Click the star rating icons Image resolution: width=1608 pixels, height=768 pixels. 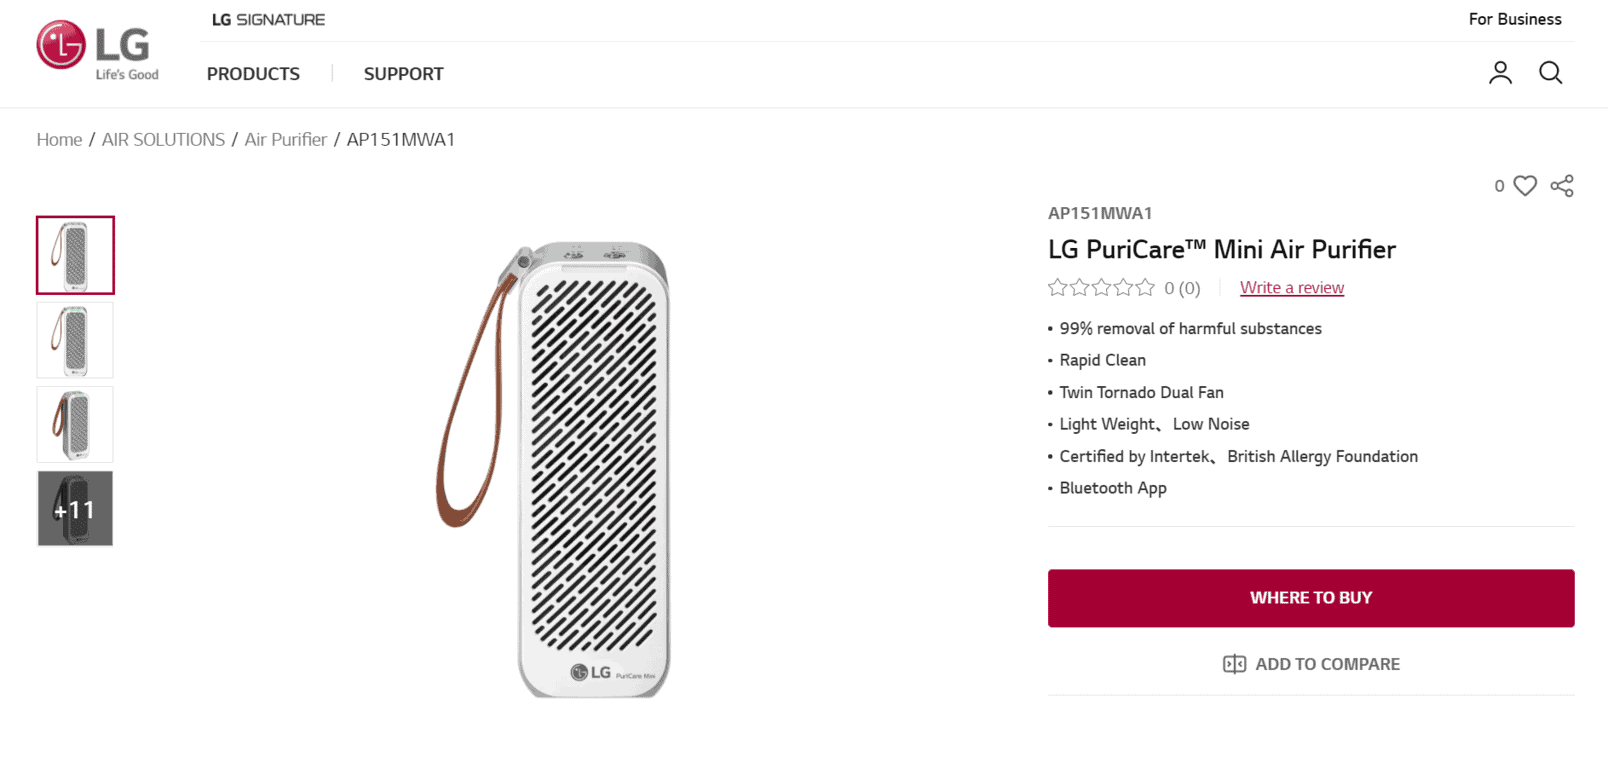pos(1101,288)
